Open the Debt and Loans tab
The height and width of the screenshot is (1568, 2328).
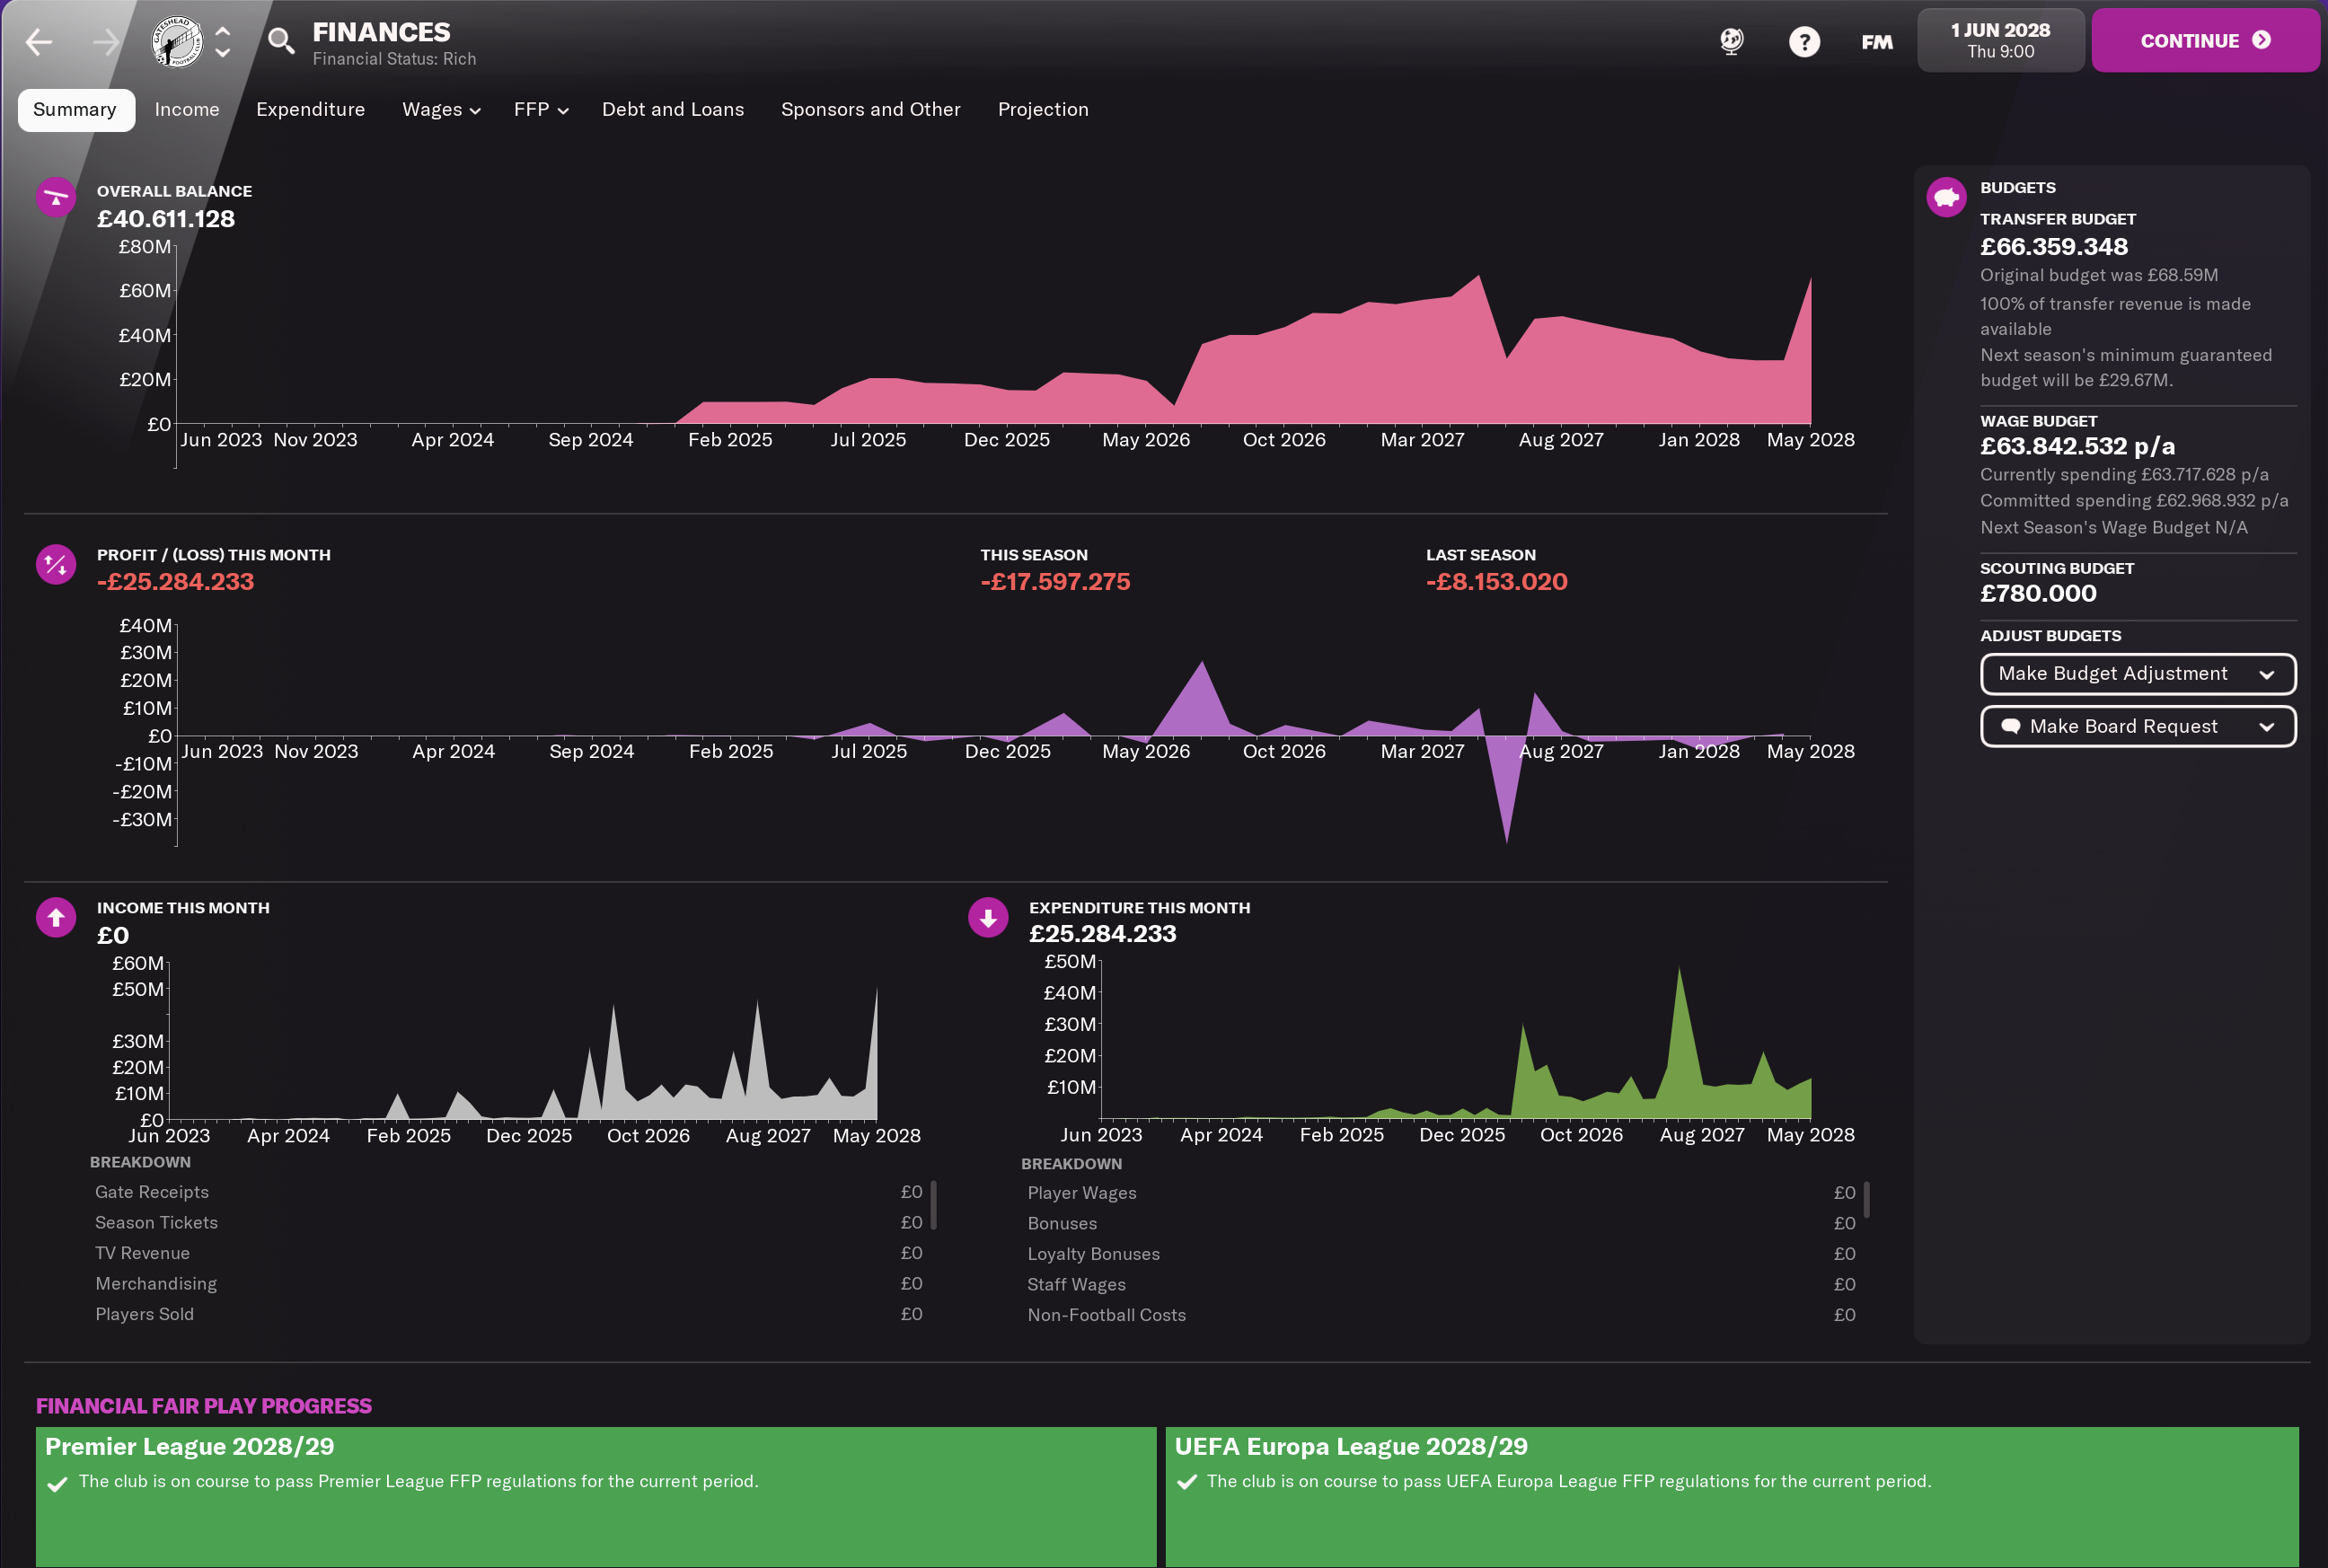673,109
